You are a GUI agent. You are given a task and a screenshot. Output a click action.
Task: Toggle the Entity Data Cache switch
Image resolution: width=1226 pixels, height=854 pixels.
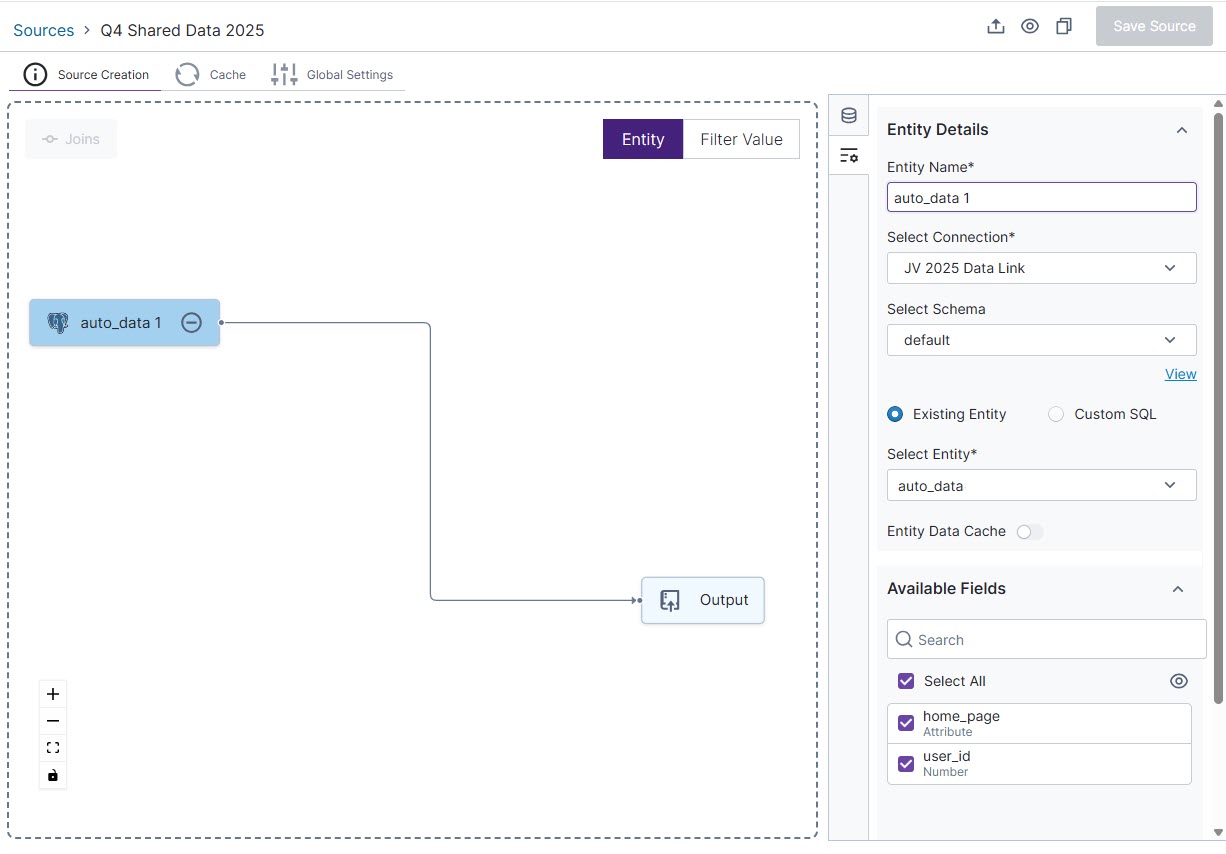[x=1029, y=532]
